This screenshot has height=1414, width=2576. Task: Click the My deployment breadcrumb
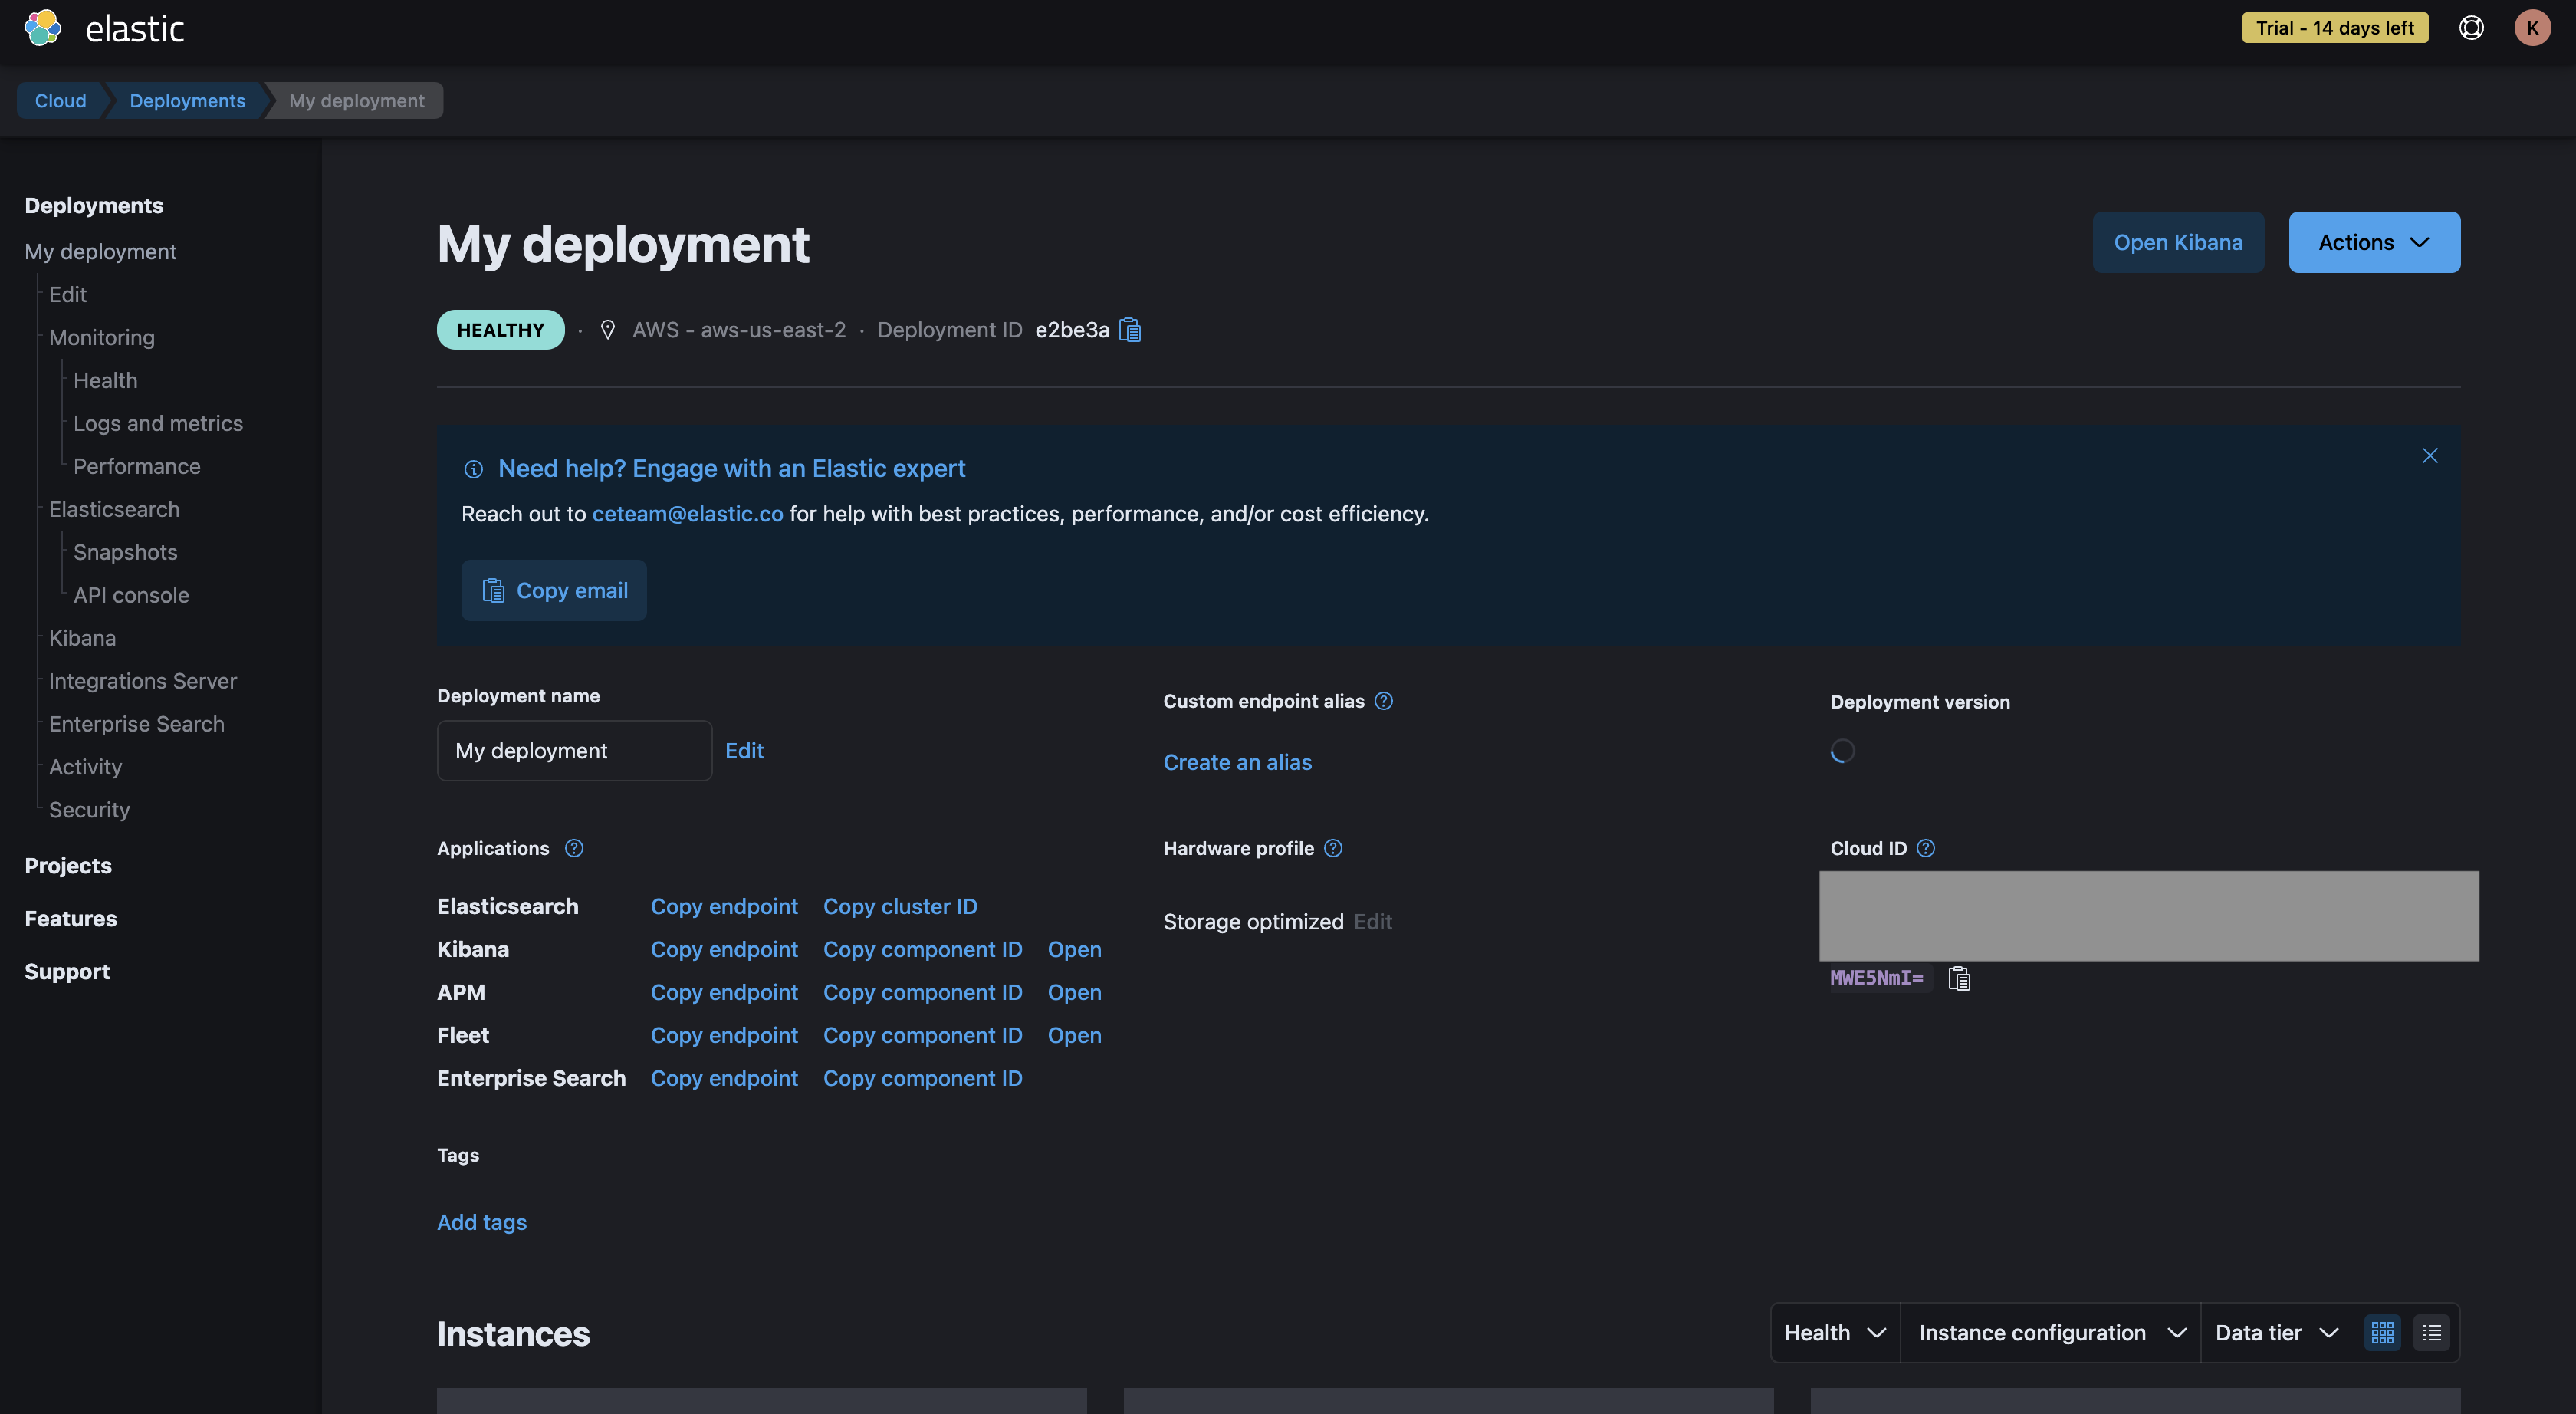[357, 101]
